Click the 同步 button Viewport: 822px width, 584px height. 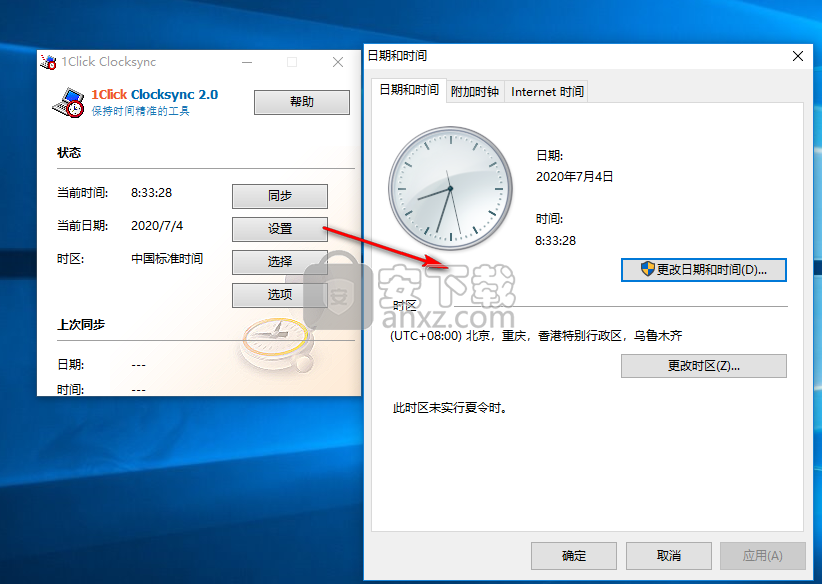280,196
